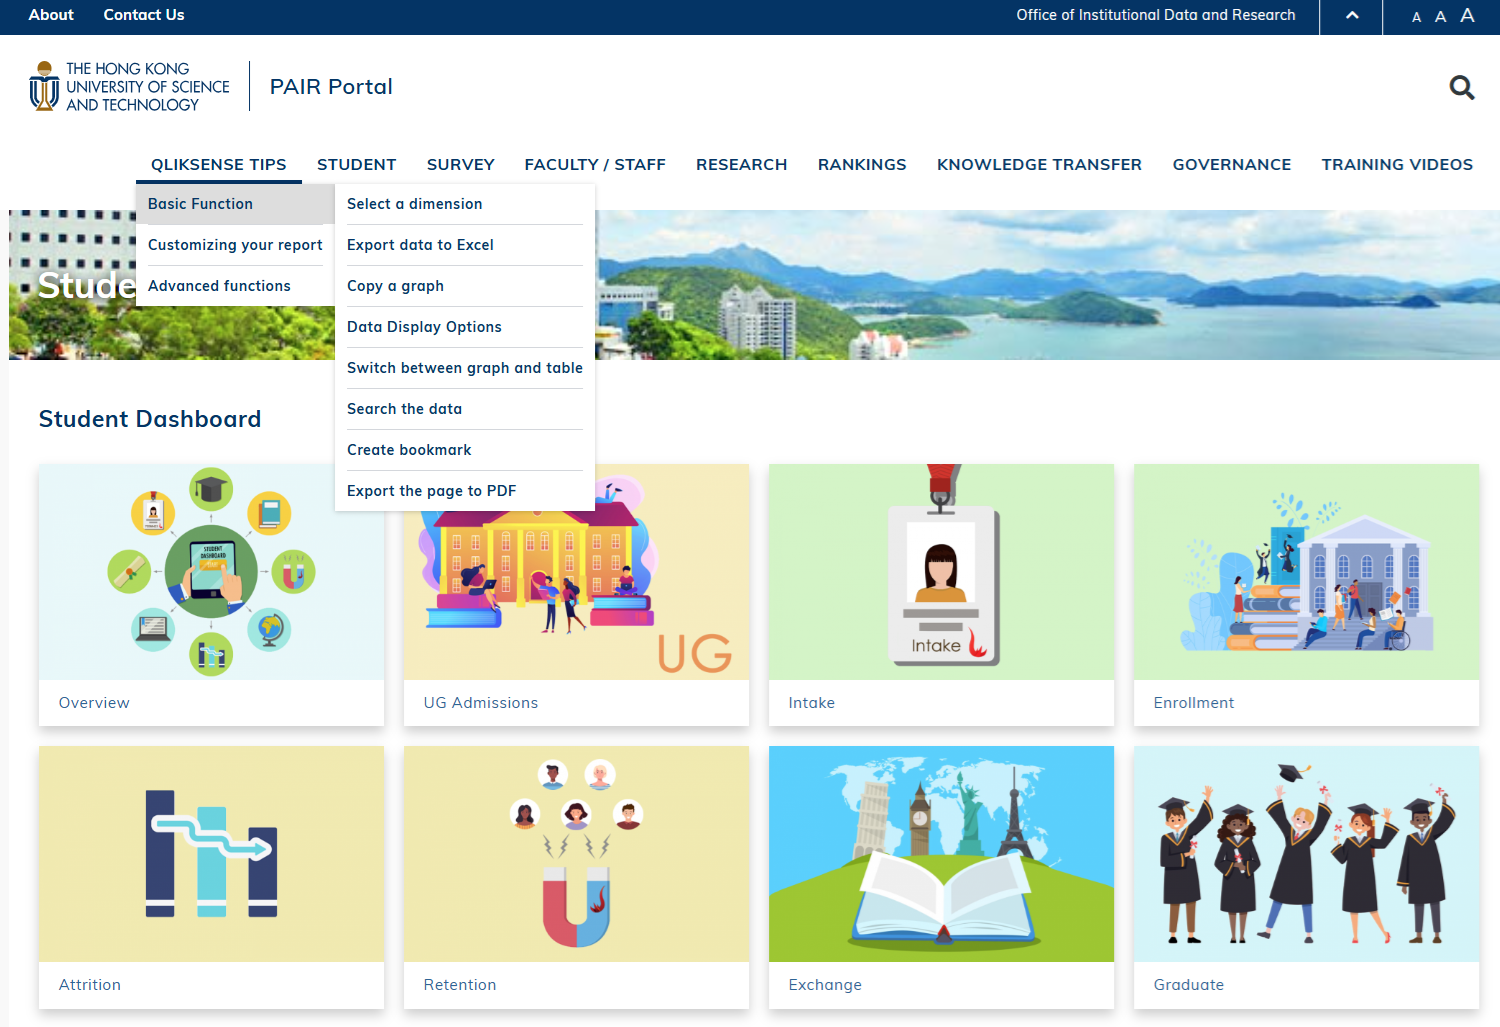The width and height of the screenshot is (1500, 1027).
Task: Click the Student Dashboard heading
Action: (x=150, y=419)
